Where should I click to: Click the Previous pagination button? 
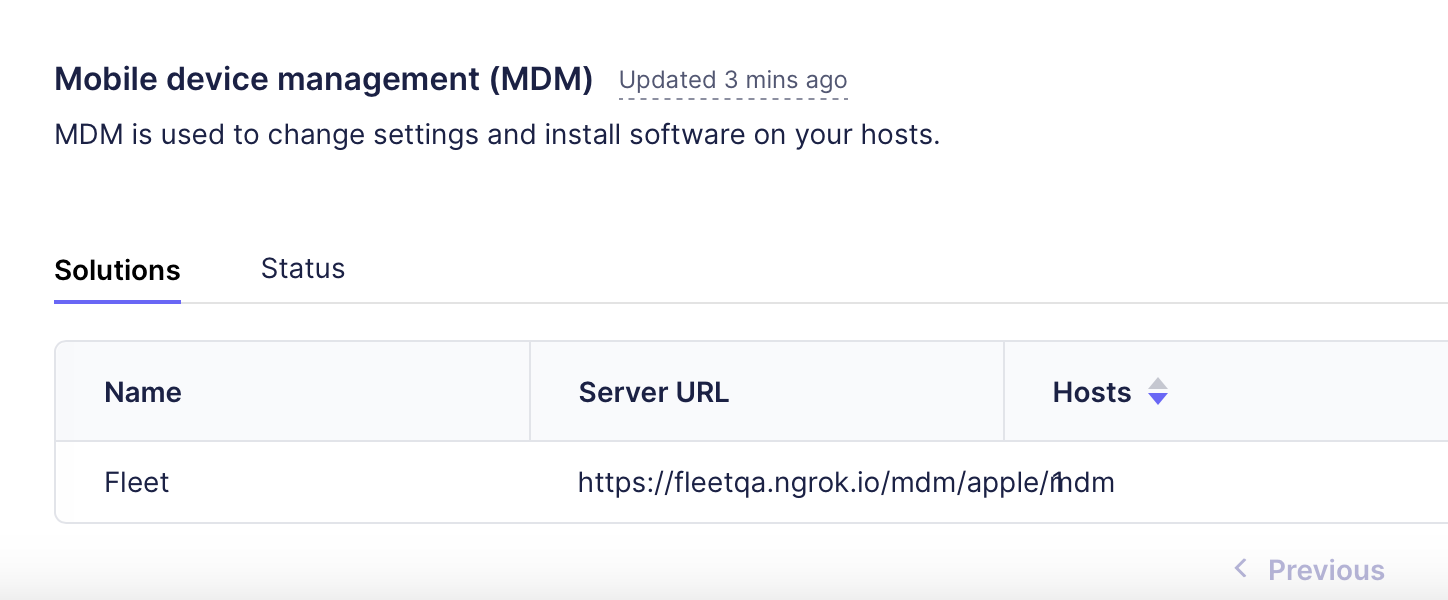point(1326,569)
